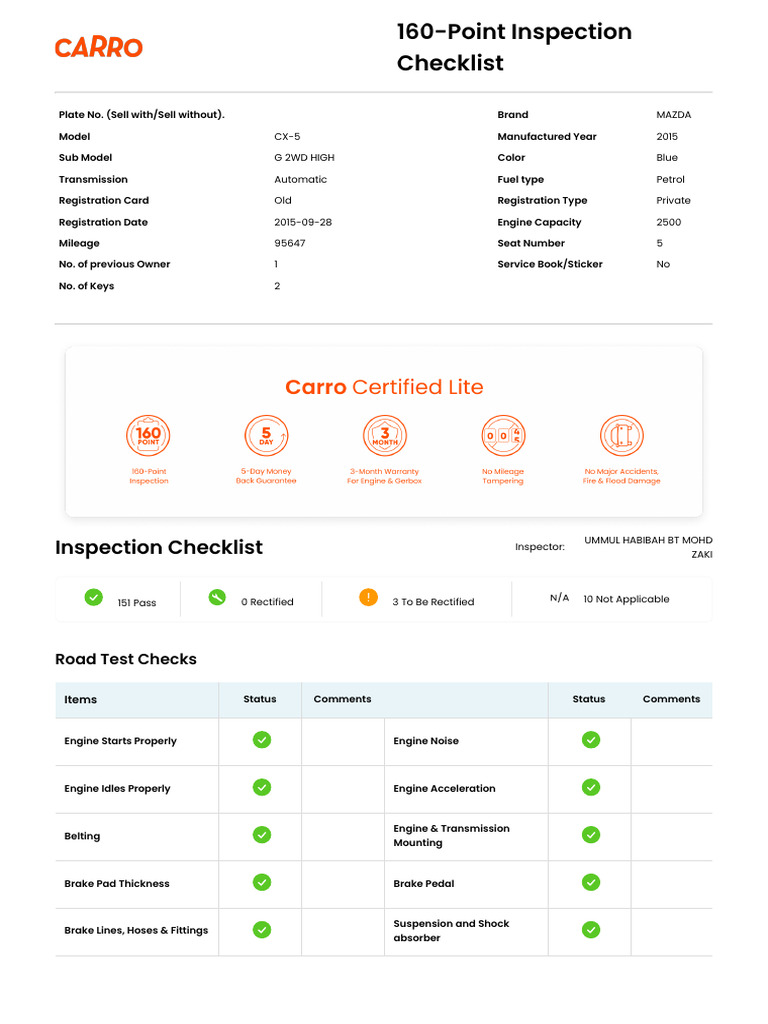Click the 'Brake Pad Thickness' row label

pos(117,884)
